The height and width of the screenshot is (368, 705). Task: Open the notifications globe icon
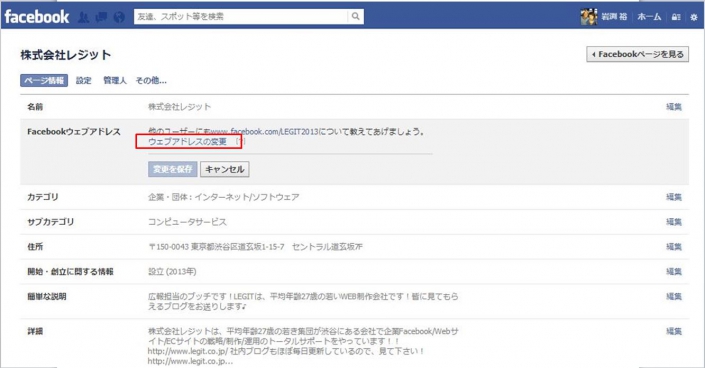[x=119, y=17]
